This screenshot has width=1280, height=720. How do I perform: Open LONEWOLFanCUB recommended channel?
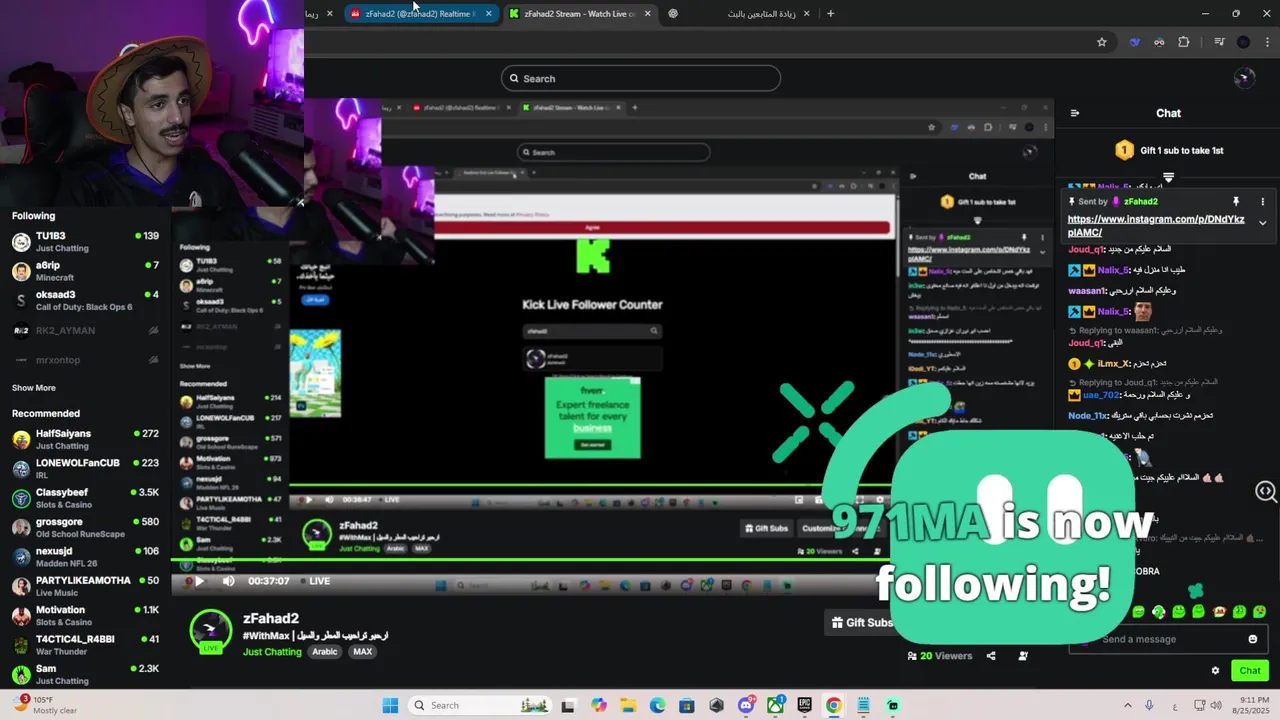[x=85, y=469]
